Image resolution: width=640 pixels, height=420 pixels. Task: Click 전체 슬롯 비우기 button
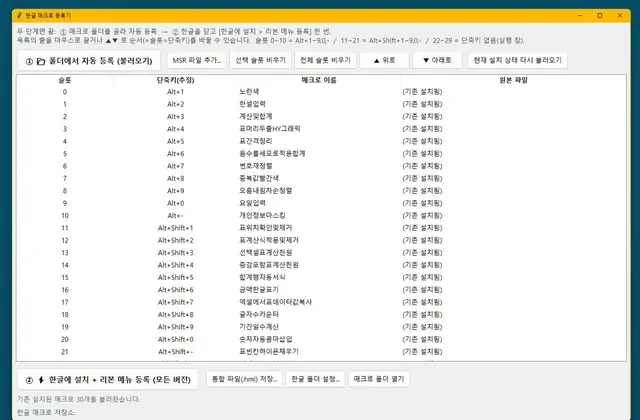click(325, 60)
